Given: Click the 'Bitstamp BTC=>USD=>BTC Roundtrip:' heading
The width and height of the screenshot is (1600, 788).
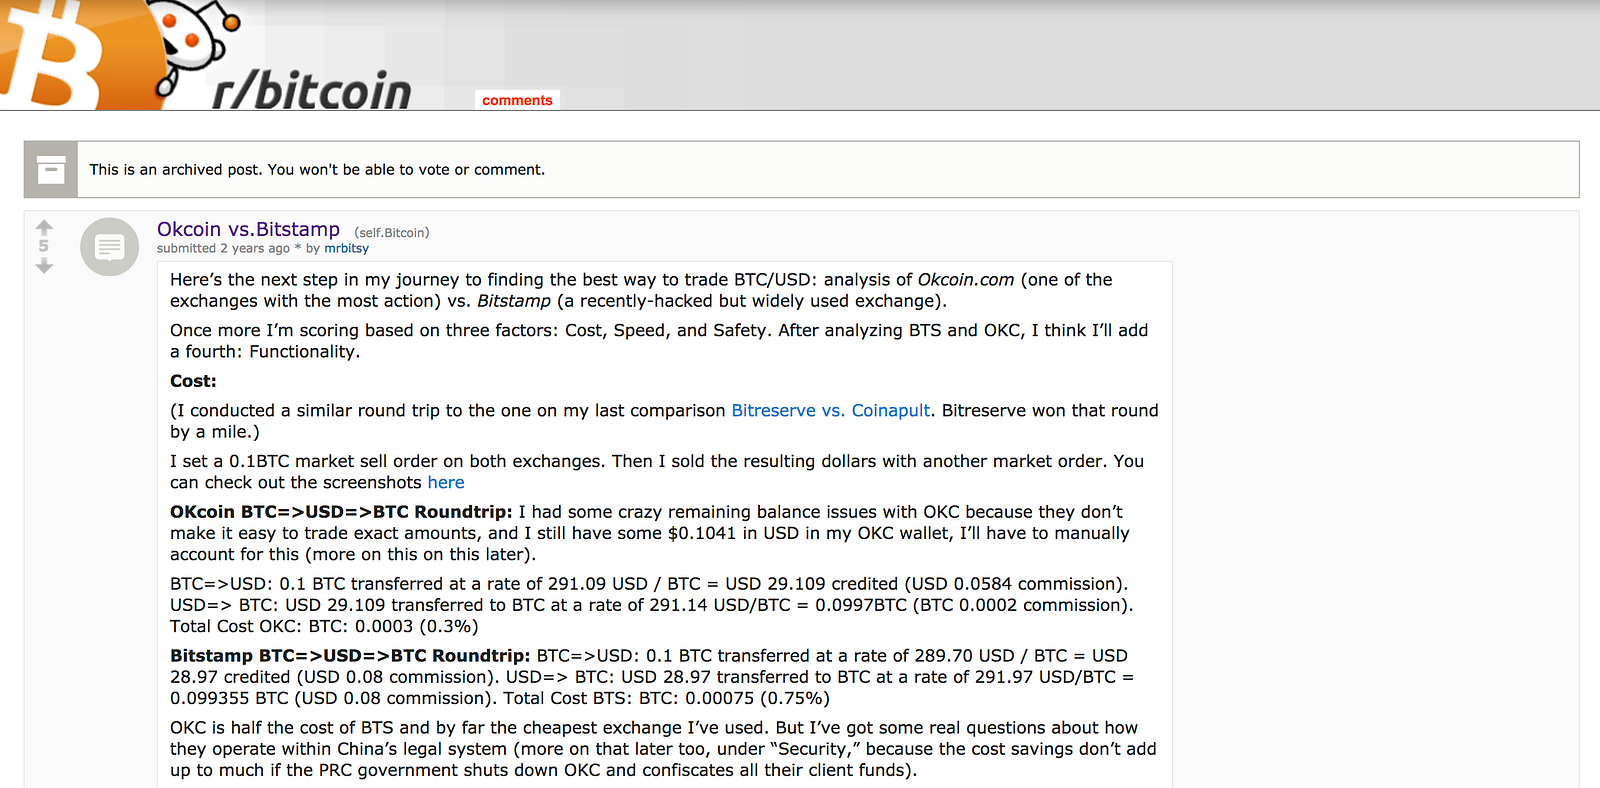Looking at the screenshot, I should (350, 656).
